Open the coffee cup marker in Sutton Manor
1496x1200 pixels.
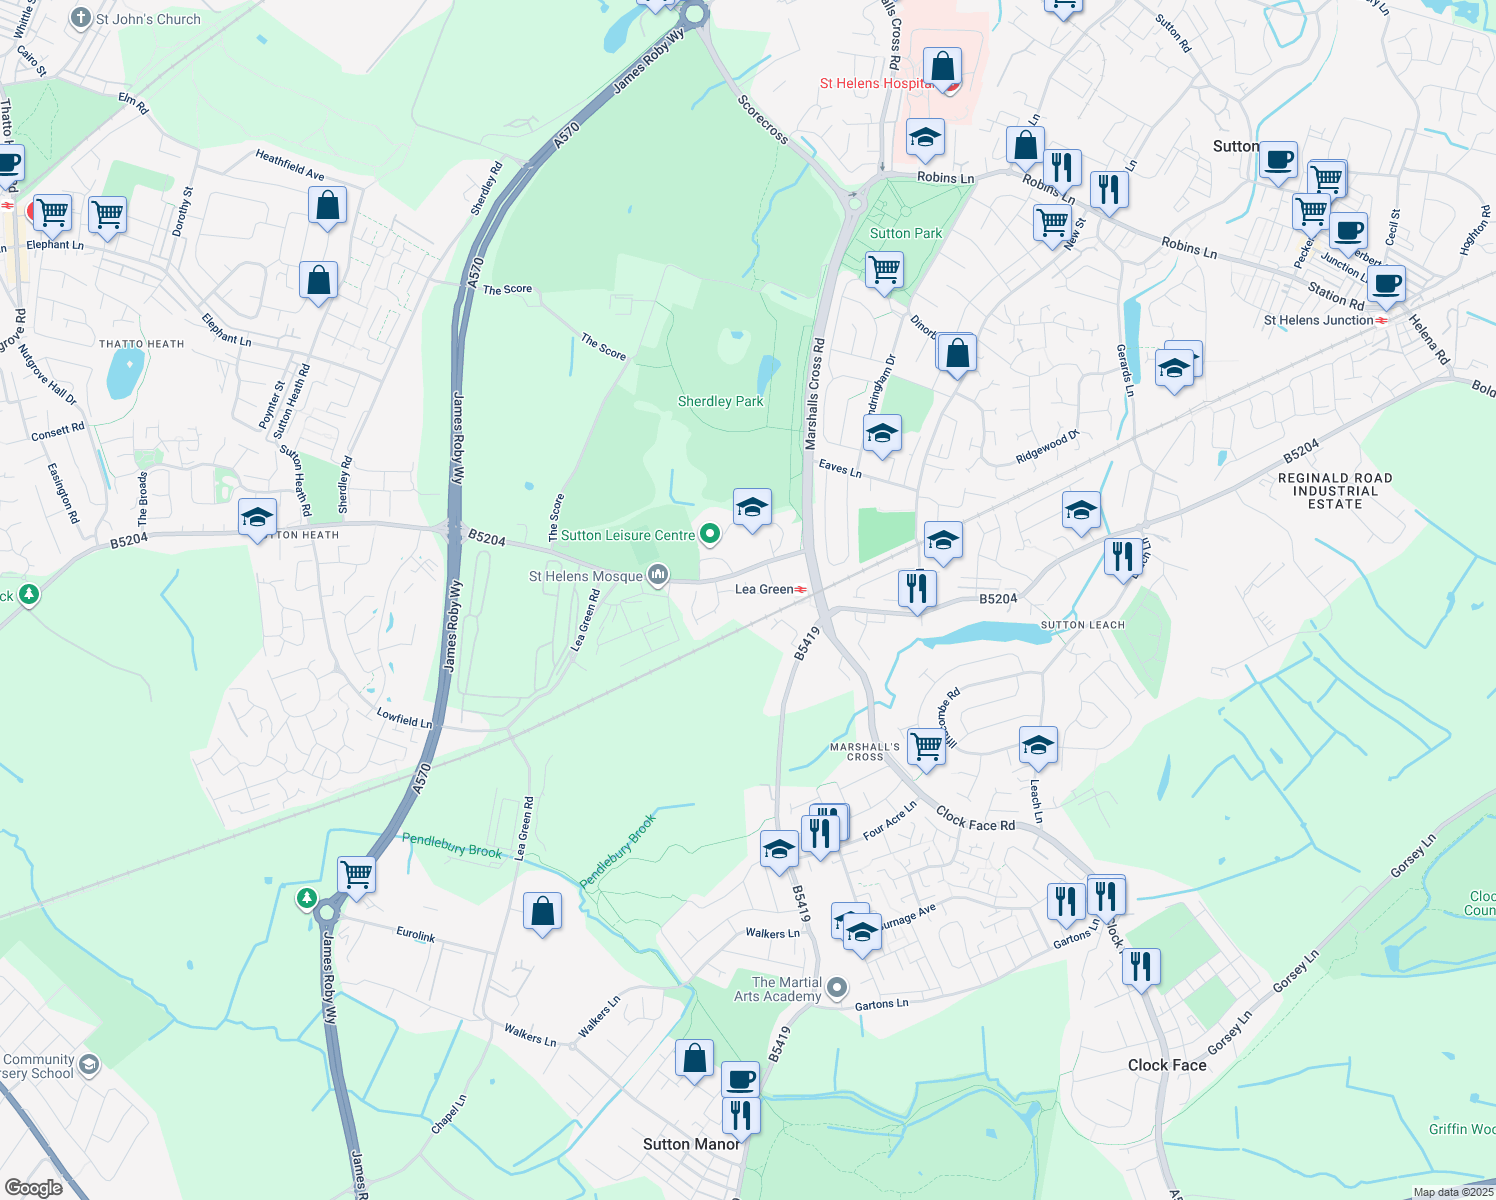(x=740, y=1080)
